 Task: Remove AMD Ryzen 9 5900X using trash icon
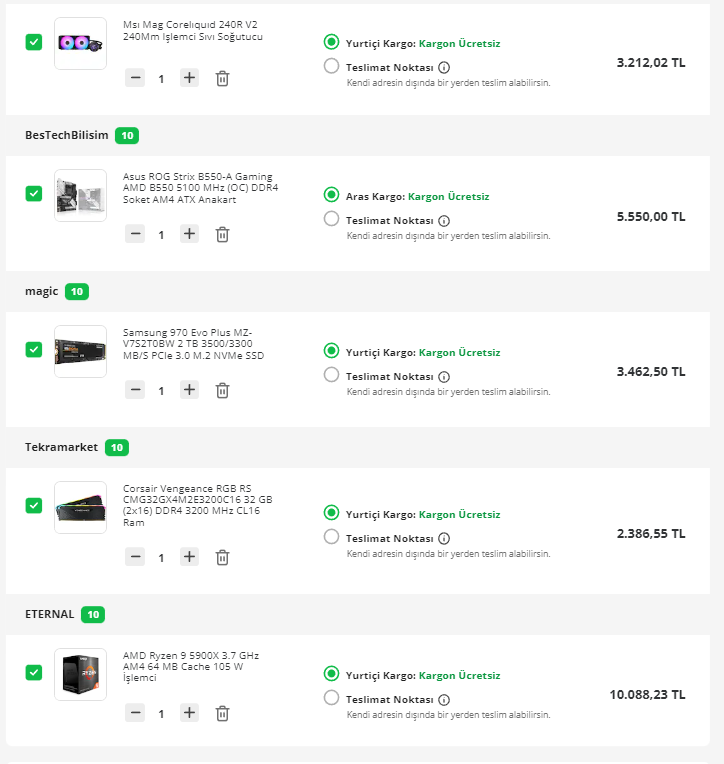point(222,713)
